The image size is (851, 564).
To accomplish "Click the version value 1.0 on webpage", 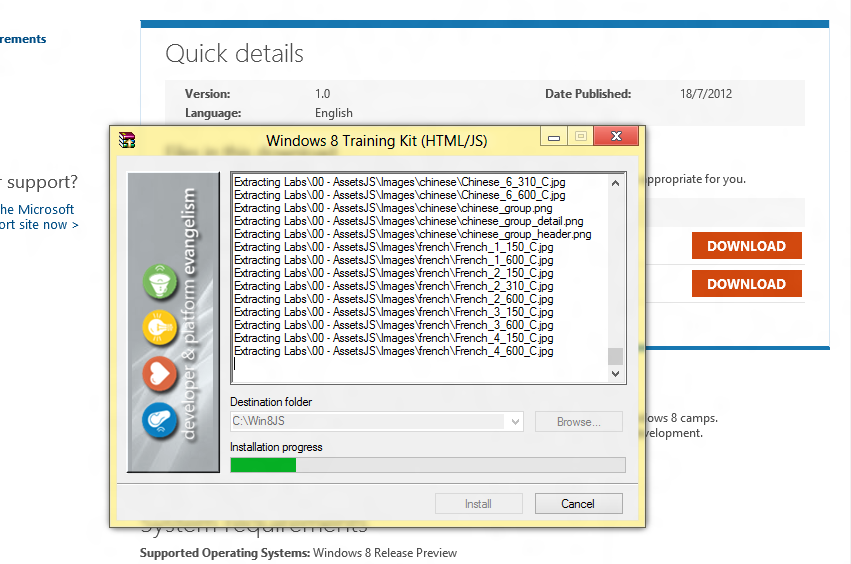I will [322, 94].
